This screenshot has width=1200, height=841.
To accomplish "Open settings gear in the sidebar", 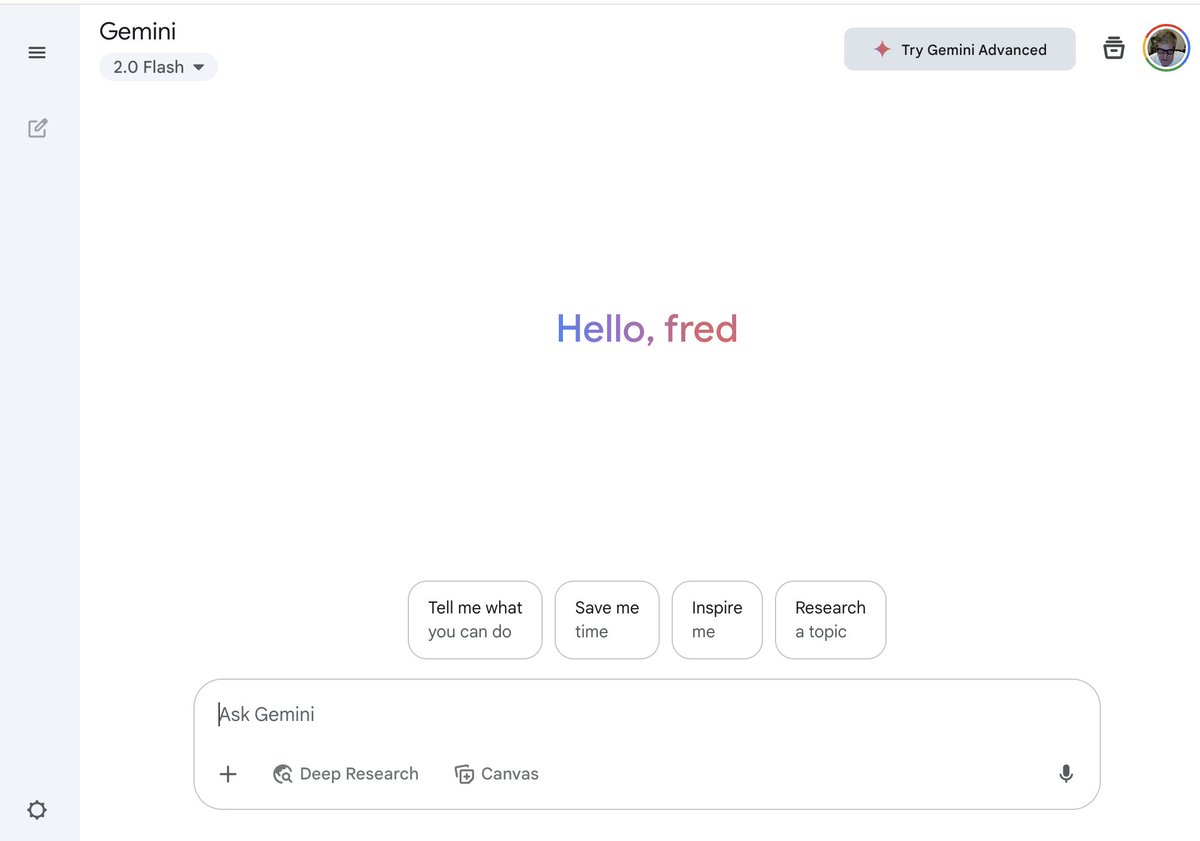I will pyautogui.click(x=37, y=810).
